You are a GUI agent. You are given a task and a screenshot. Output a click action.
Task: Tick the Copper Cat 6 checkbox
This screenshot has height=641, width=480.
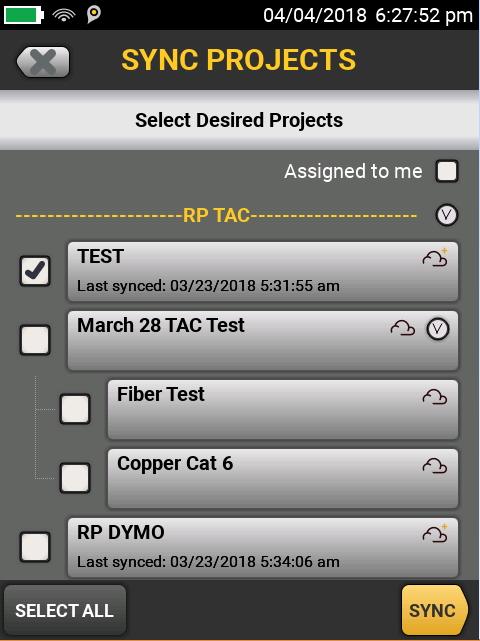click(75, 478)
